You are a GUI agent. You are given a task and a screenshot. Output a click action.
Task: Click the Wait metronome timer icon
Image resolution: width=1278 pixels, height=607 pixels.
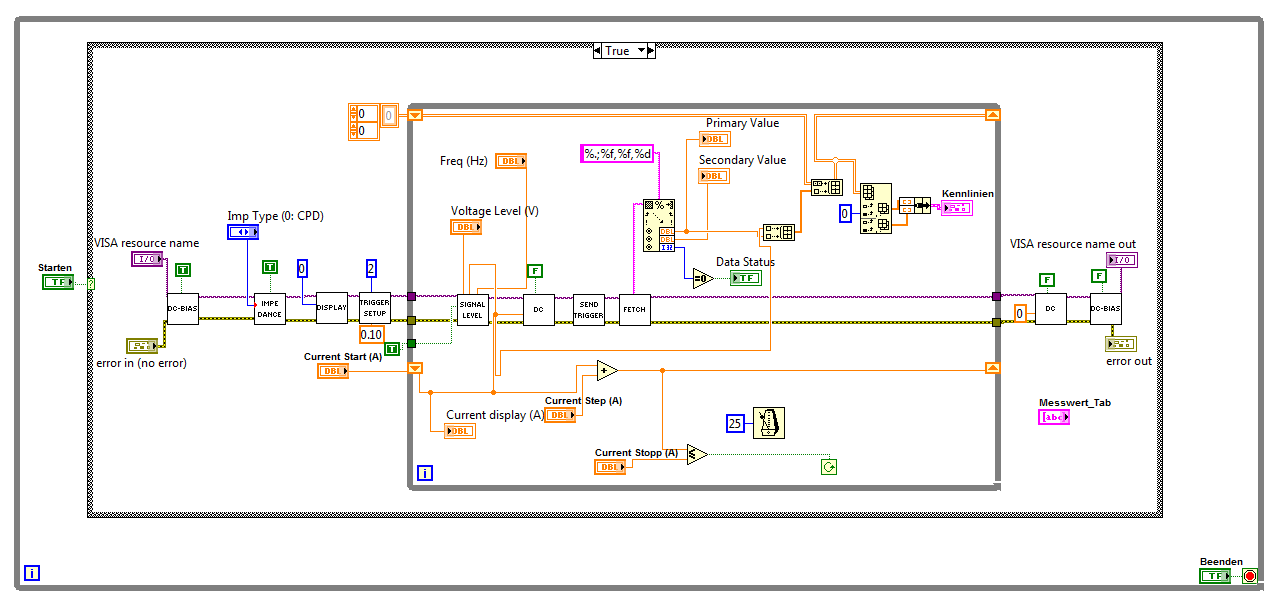769,423
